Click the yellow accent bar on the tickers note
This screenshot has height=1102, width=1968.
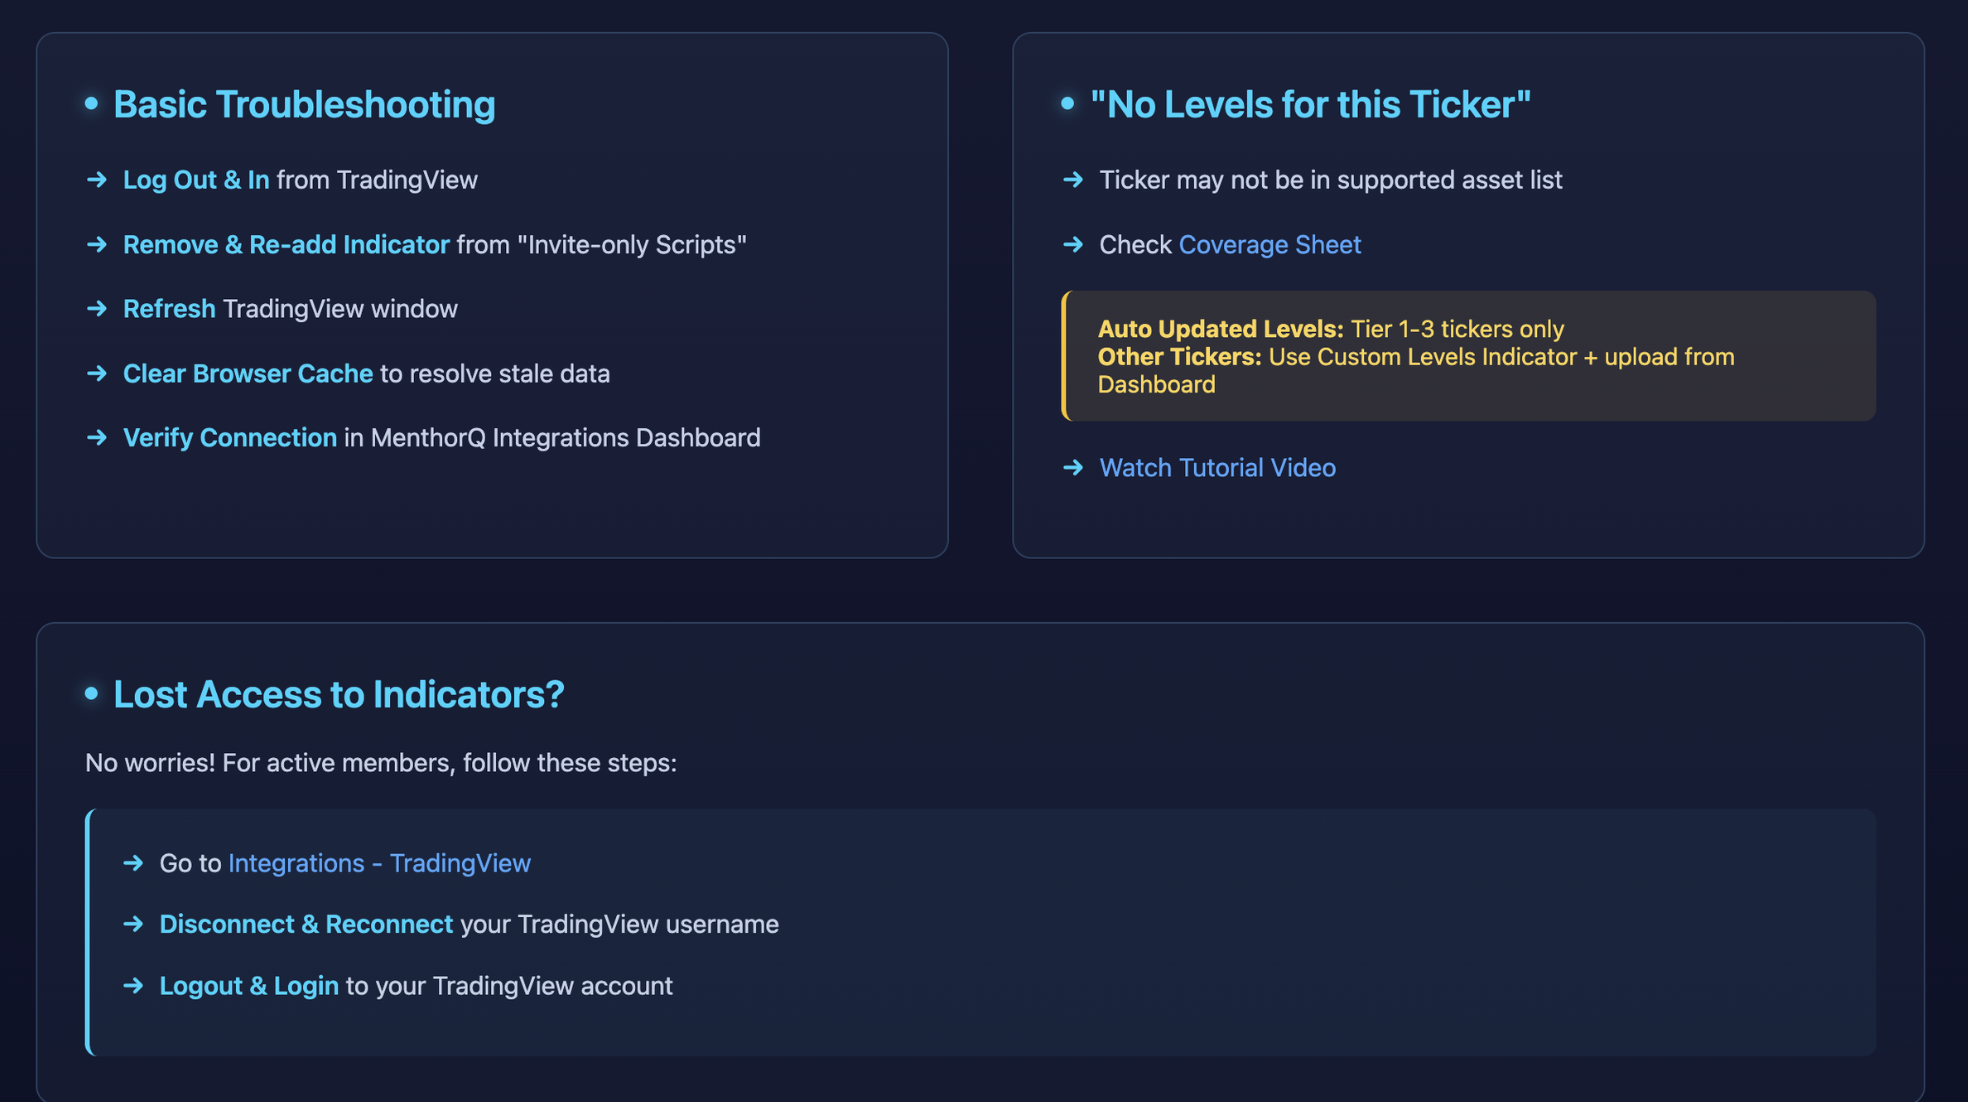click(x=1067, y=357)
